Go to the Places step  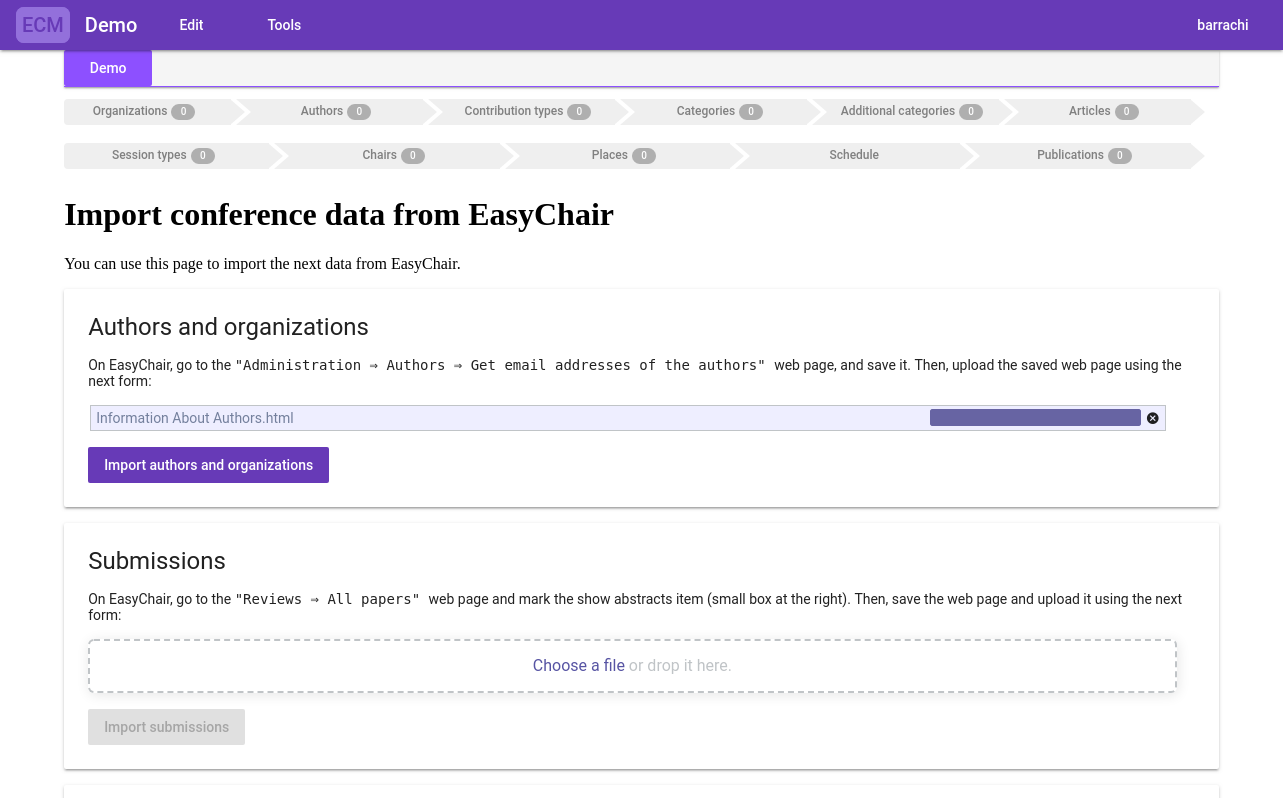tap(624, 155)
